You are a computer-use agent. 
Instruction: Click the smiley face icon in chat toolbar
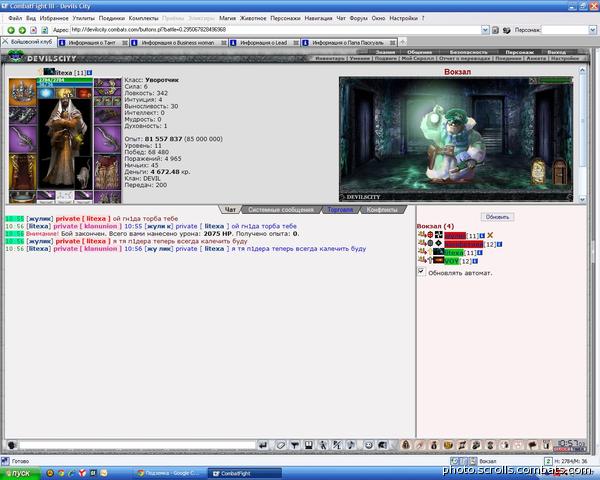click(368, 445)
